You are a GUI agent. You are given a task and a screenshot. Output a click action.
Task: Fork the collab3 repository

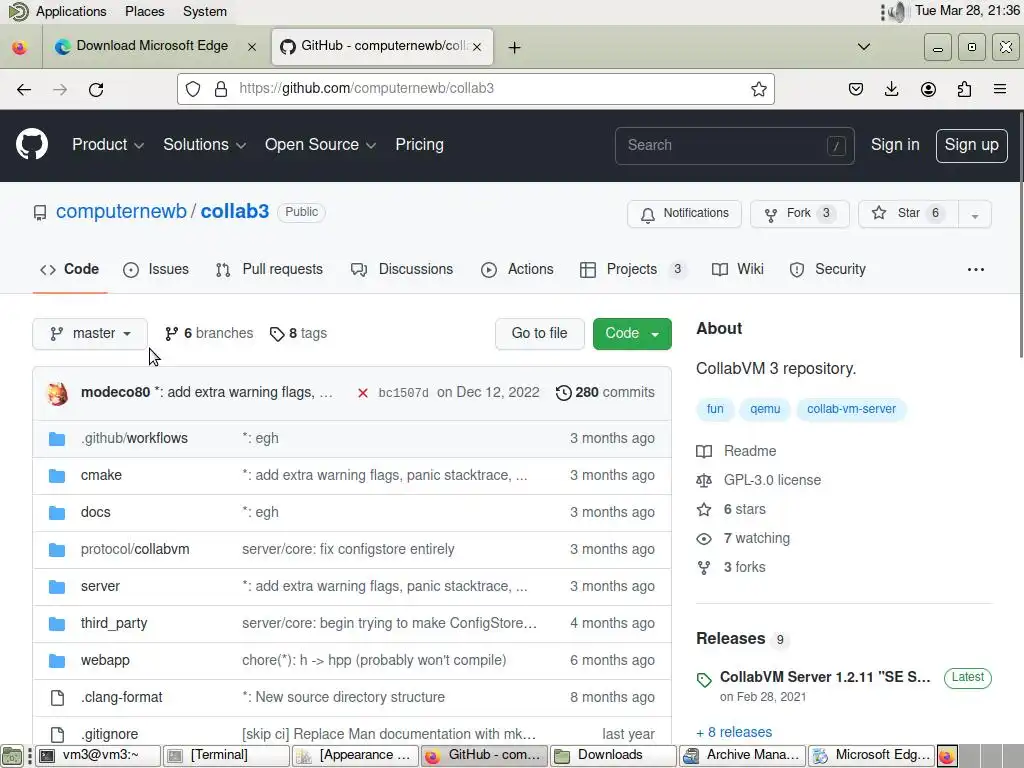[799, 214]
